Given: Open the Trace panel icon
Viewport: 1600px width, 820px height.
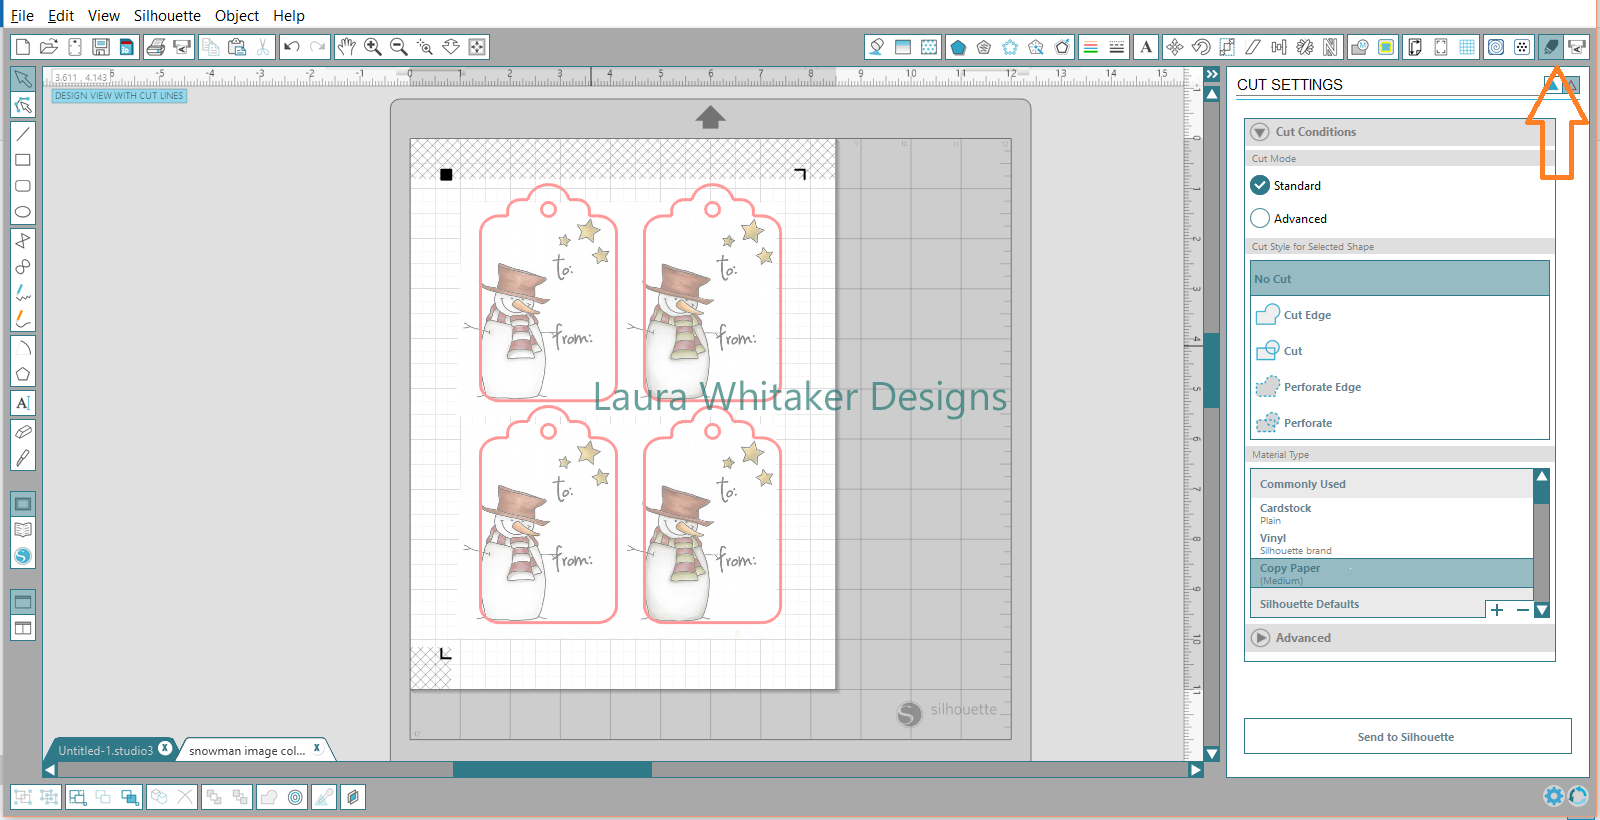Looking at the screenshot, I should point(1386,47).
